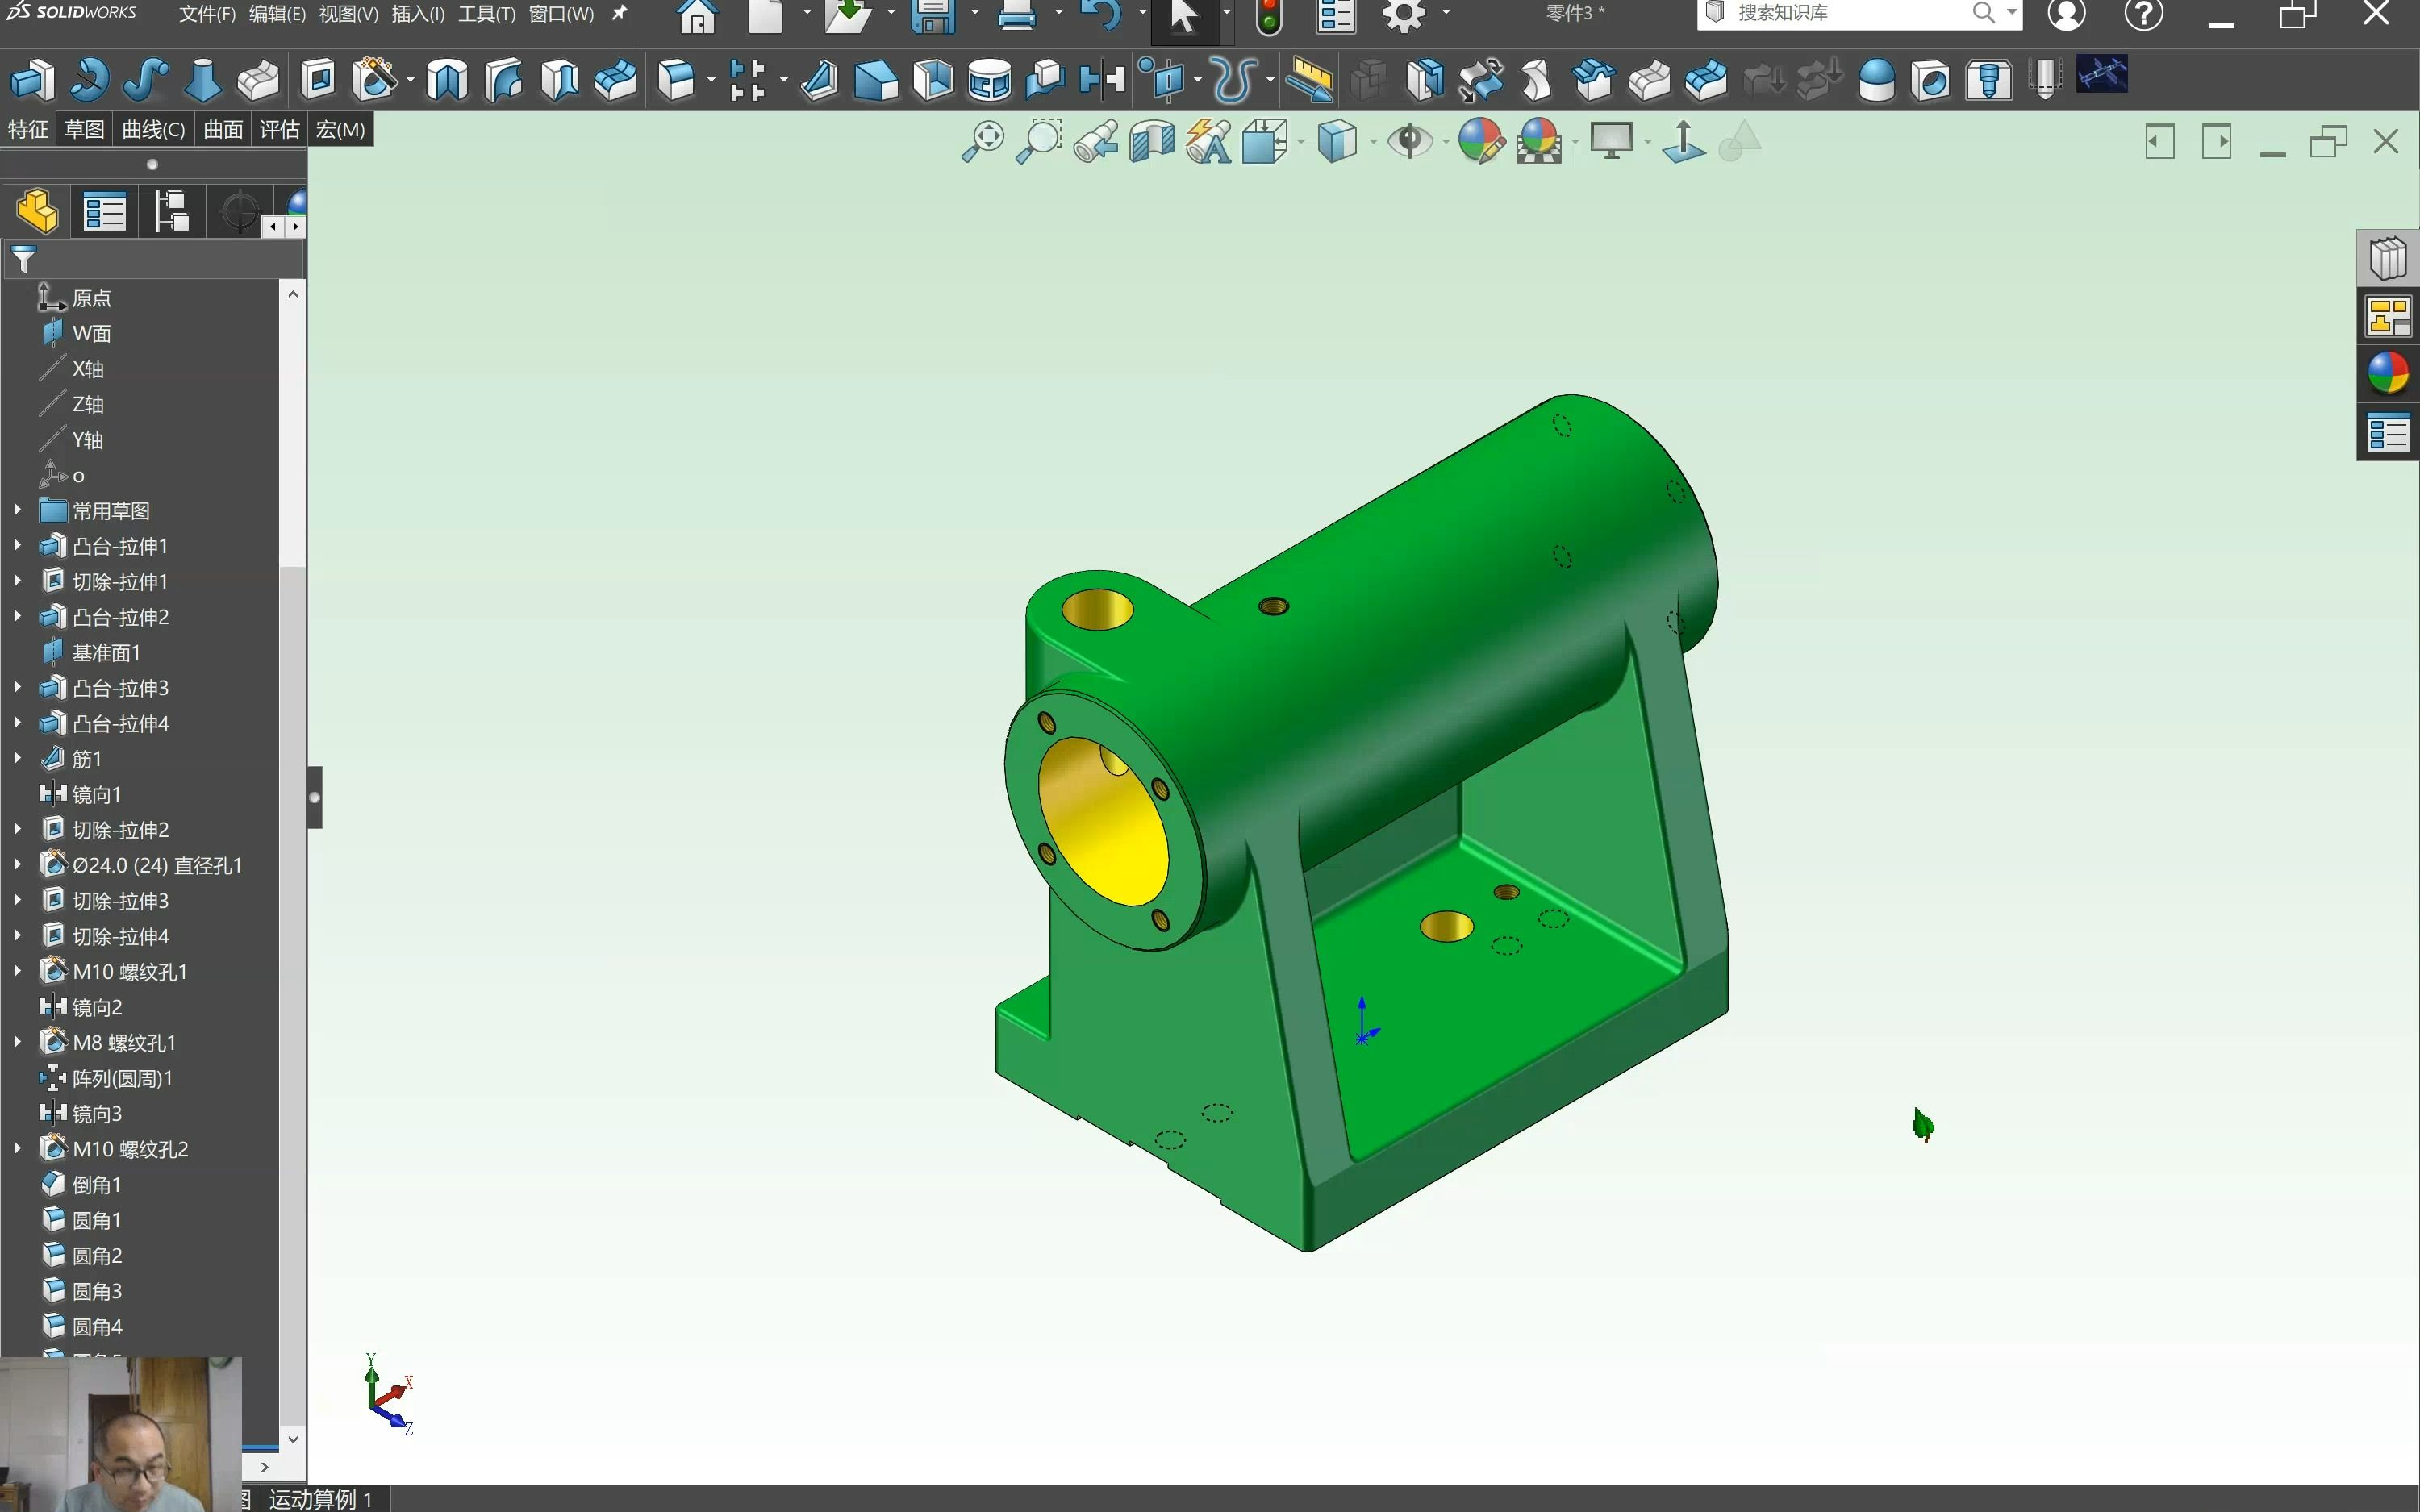Switch to the 草图 tab

click(x=84, y=130)
